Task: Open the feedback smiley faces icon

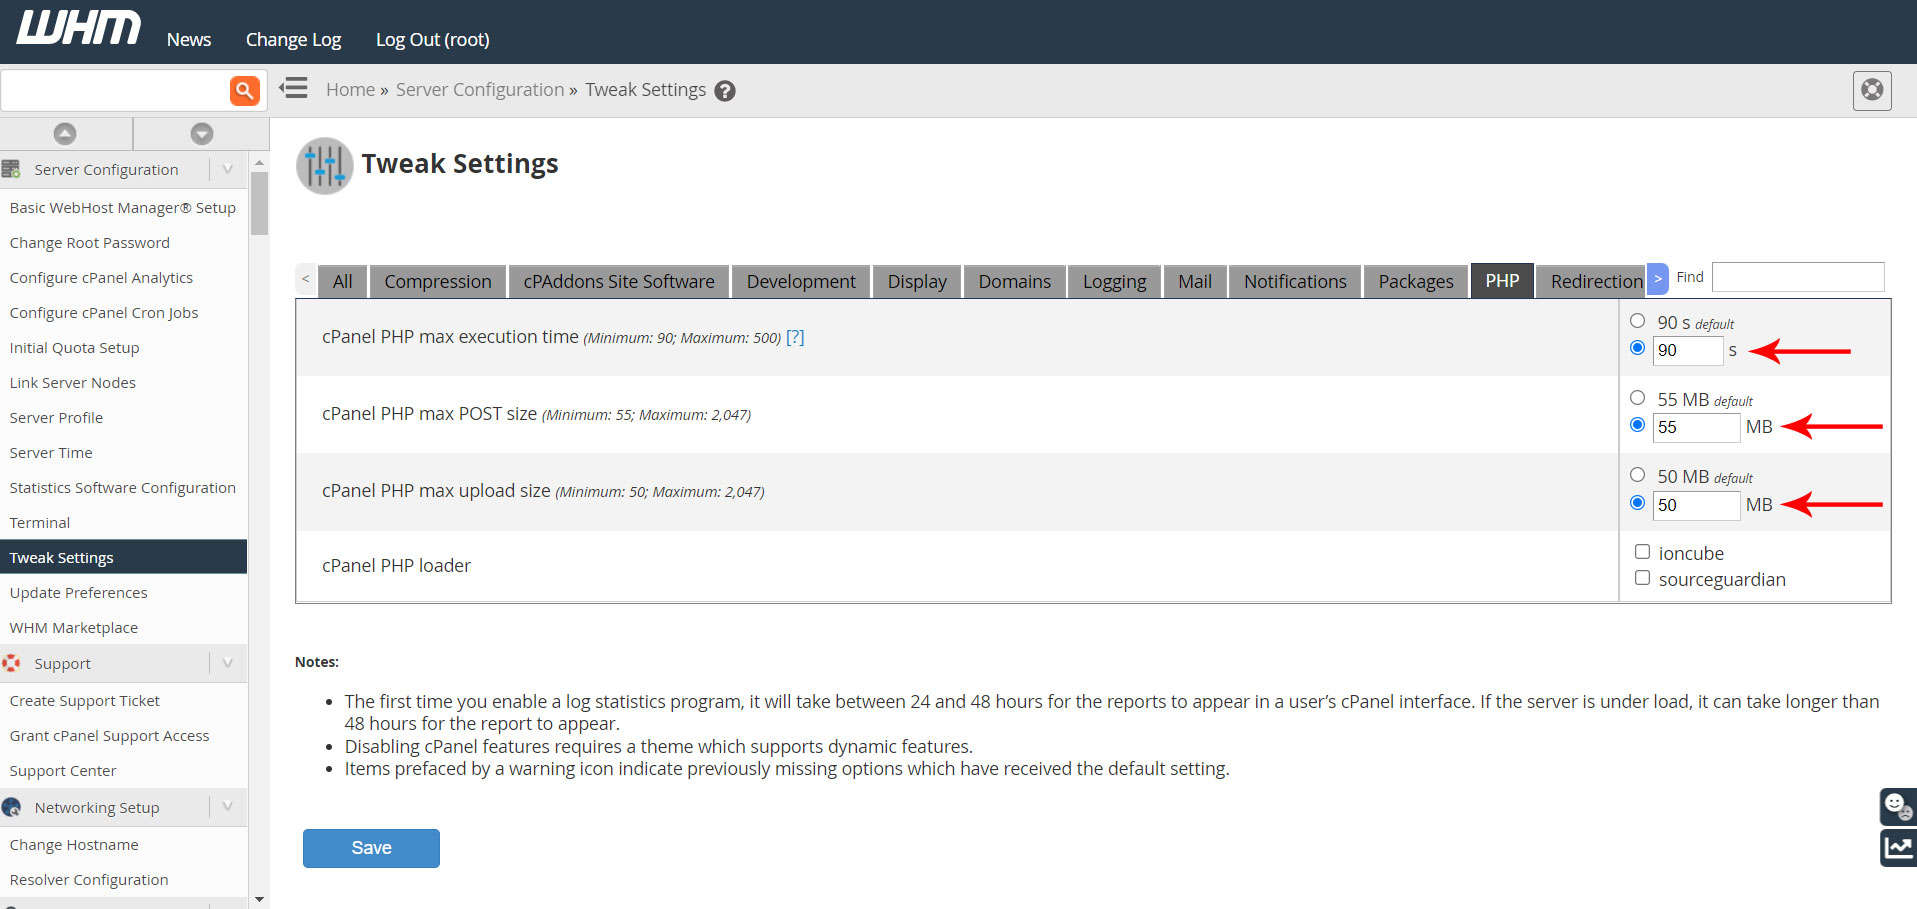Action: click(1897, 805)
